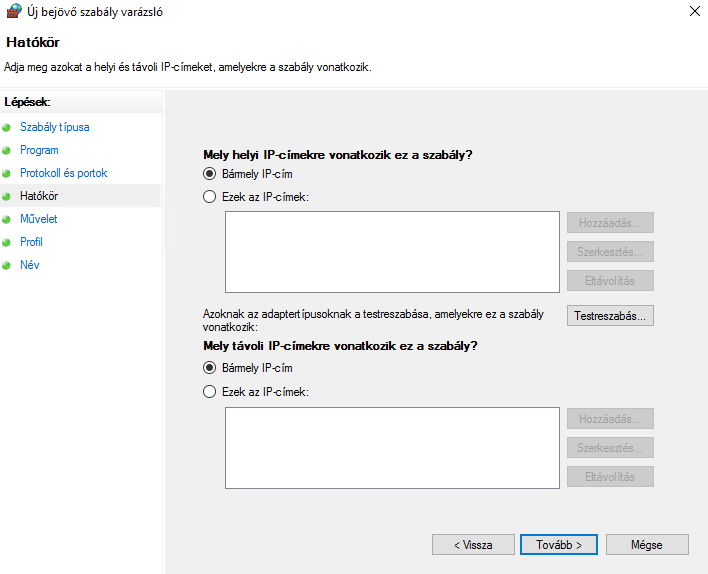
Task: Open the Program step in sidebar
Action: pyautogui.click(x=39, y=150)
